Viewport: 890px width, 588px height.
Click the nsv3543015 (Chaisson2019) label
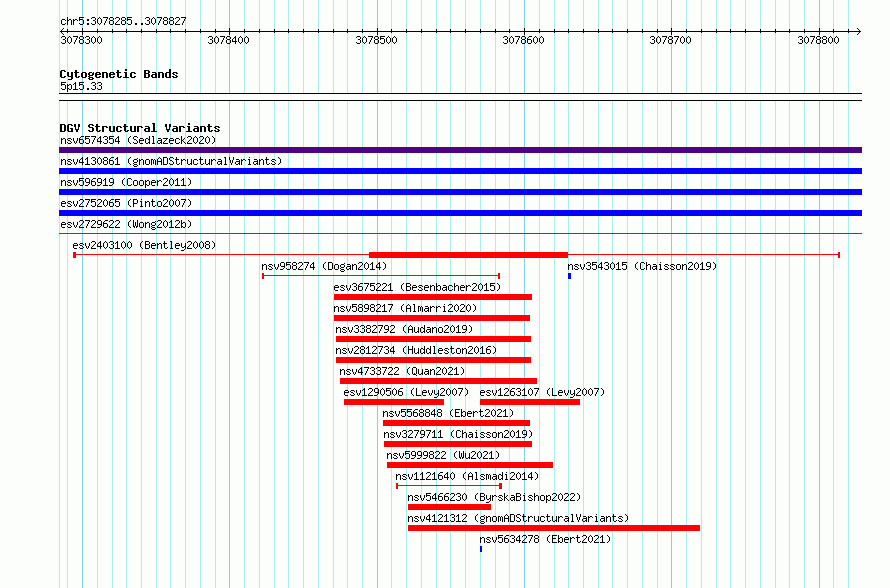coord(642,266)
